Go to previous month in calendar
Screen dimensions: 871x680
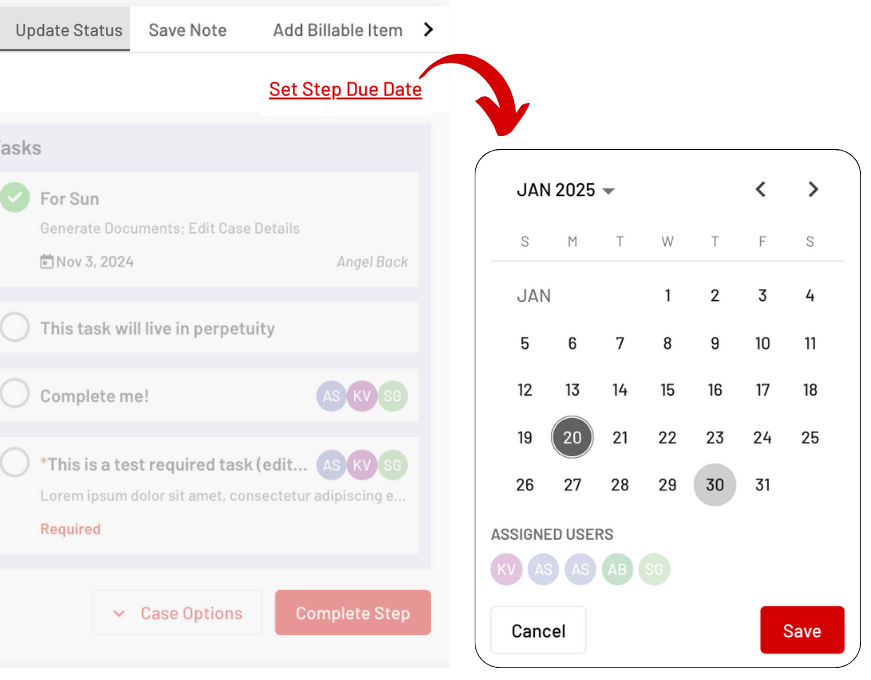pyautogui.click(x=760, y=189)
